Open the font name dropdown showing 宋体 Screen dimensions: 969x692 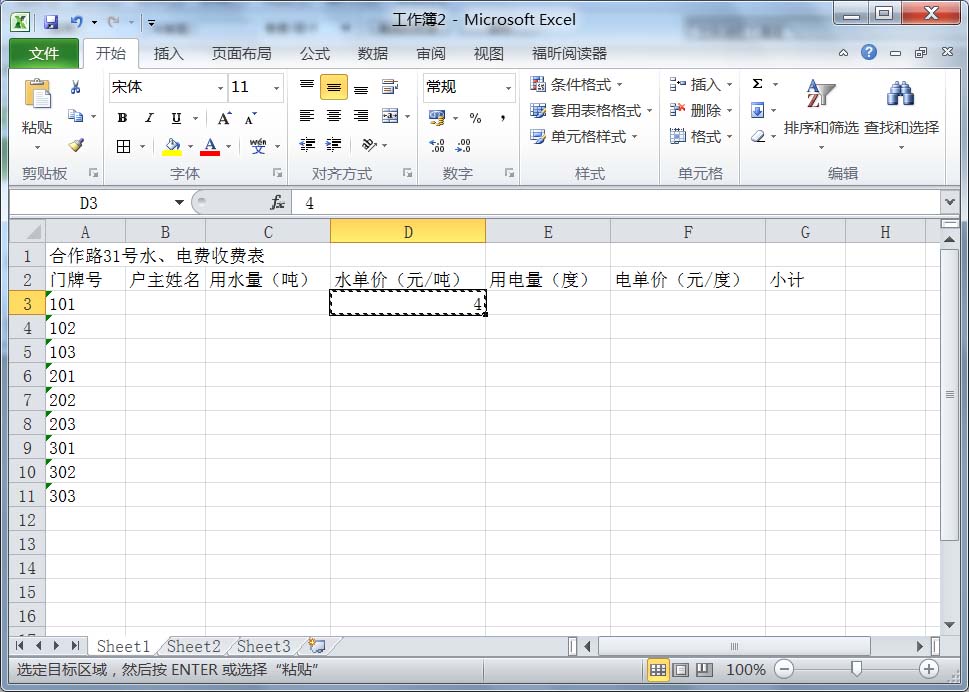[220, 88]
